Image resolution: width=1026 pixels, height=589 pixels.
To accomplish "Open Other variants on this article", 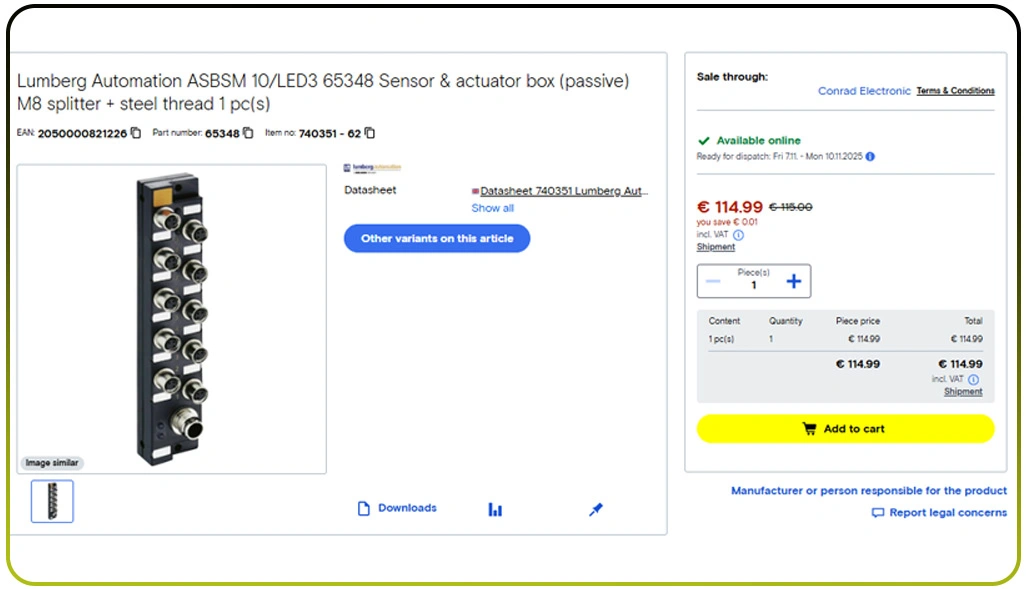I will tap(437, 238).
